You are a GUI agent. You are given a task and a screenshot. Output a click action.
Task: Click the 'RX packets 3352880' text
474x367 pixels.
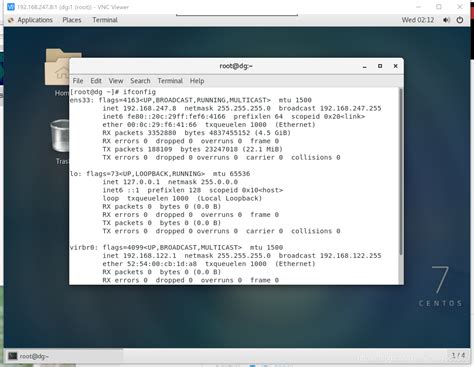click(x=139, y=133)
